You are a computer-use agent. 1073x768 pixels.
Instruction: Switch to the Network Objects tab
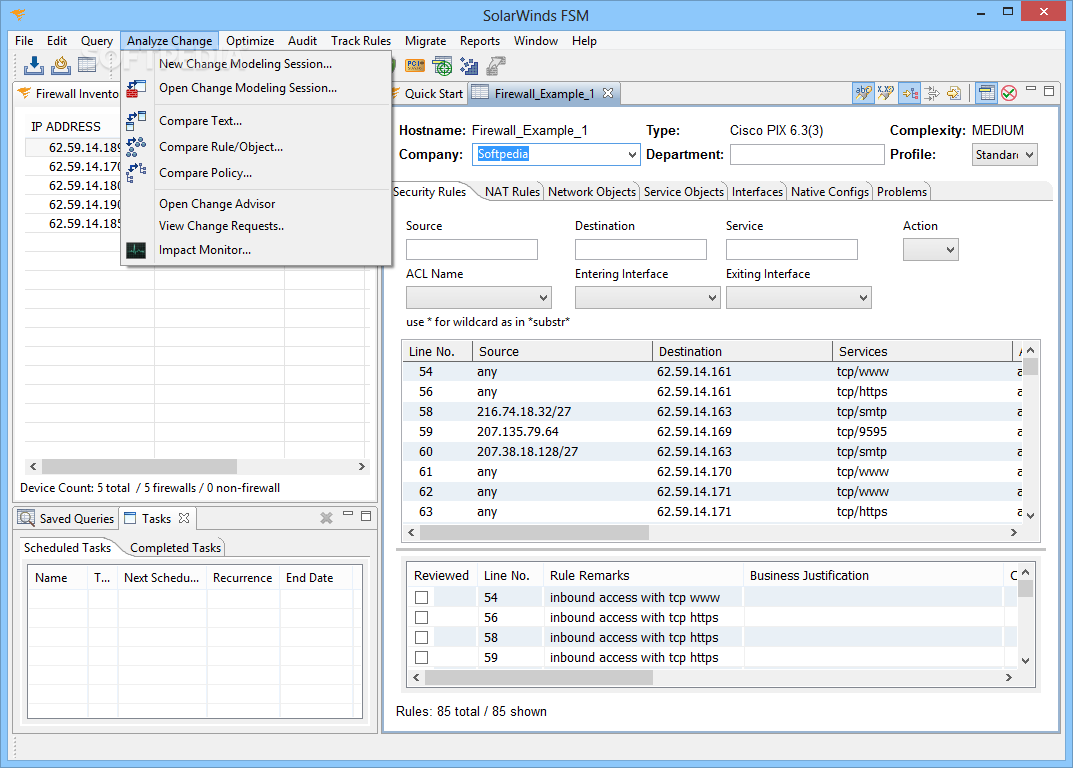coord(591,192)
